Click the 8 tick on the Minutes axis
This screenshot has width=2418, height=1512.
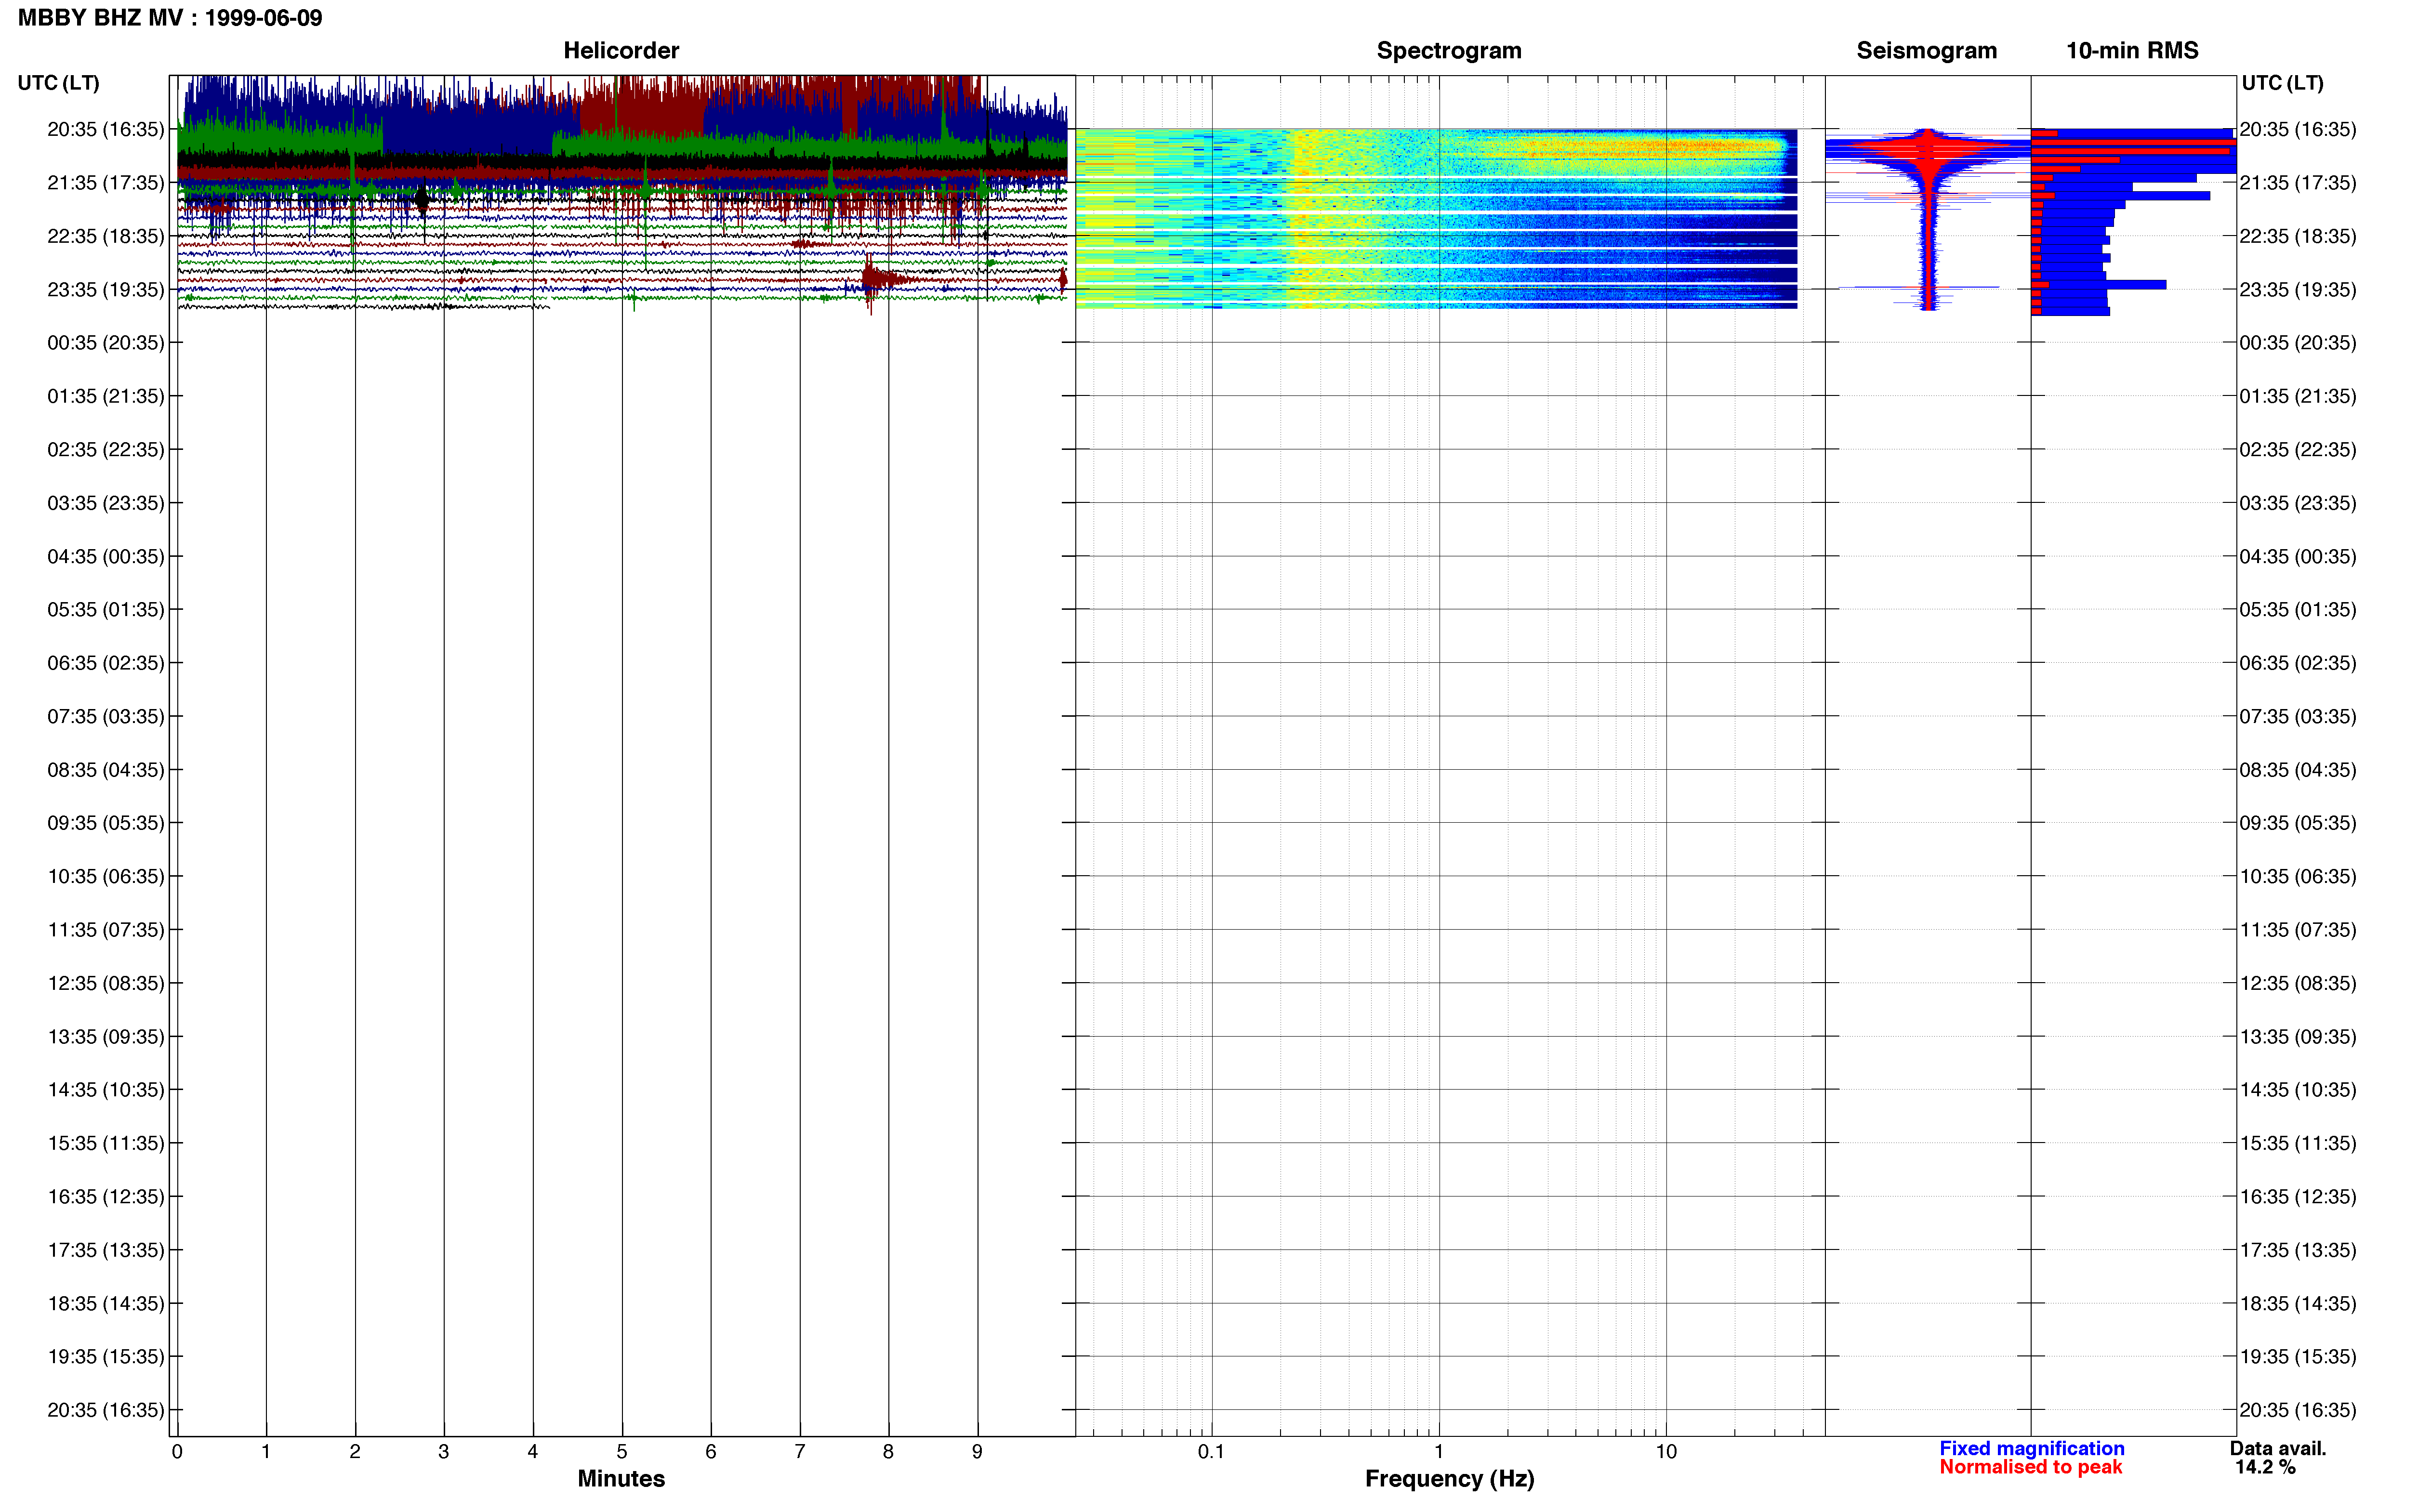(888, 1451)
